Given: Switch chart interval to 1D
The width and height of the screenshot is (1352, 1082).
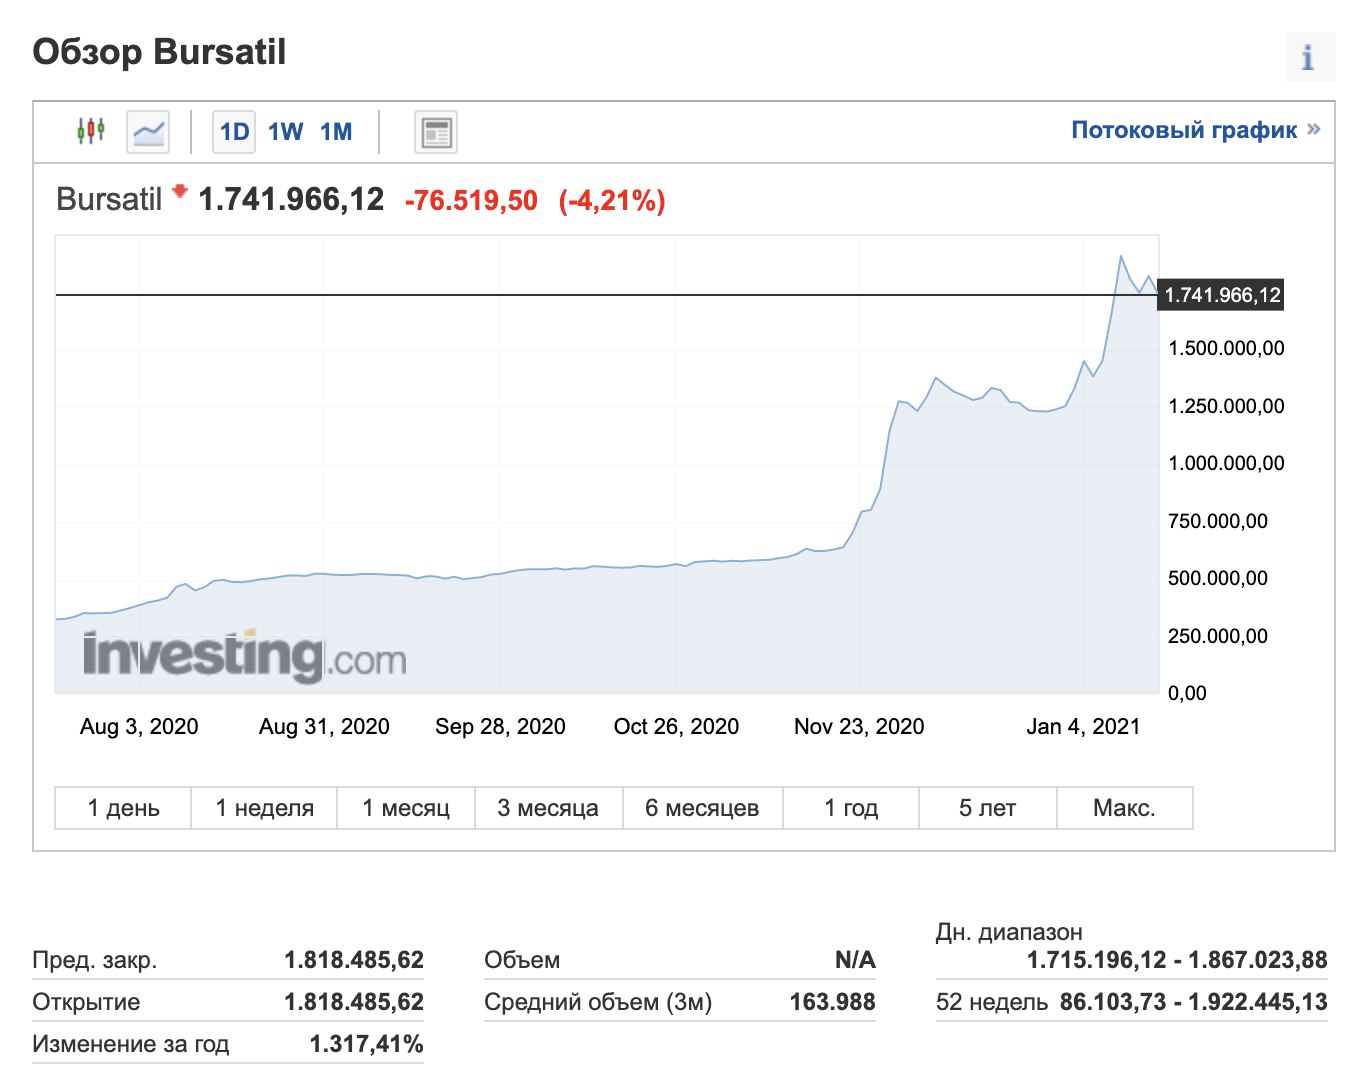Looking at the screenshot, I should point(234,132).
